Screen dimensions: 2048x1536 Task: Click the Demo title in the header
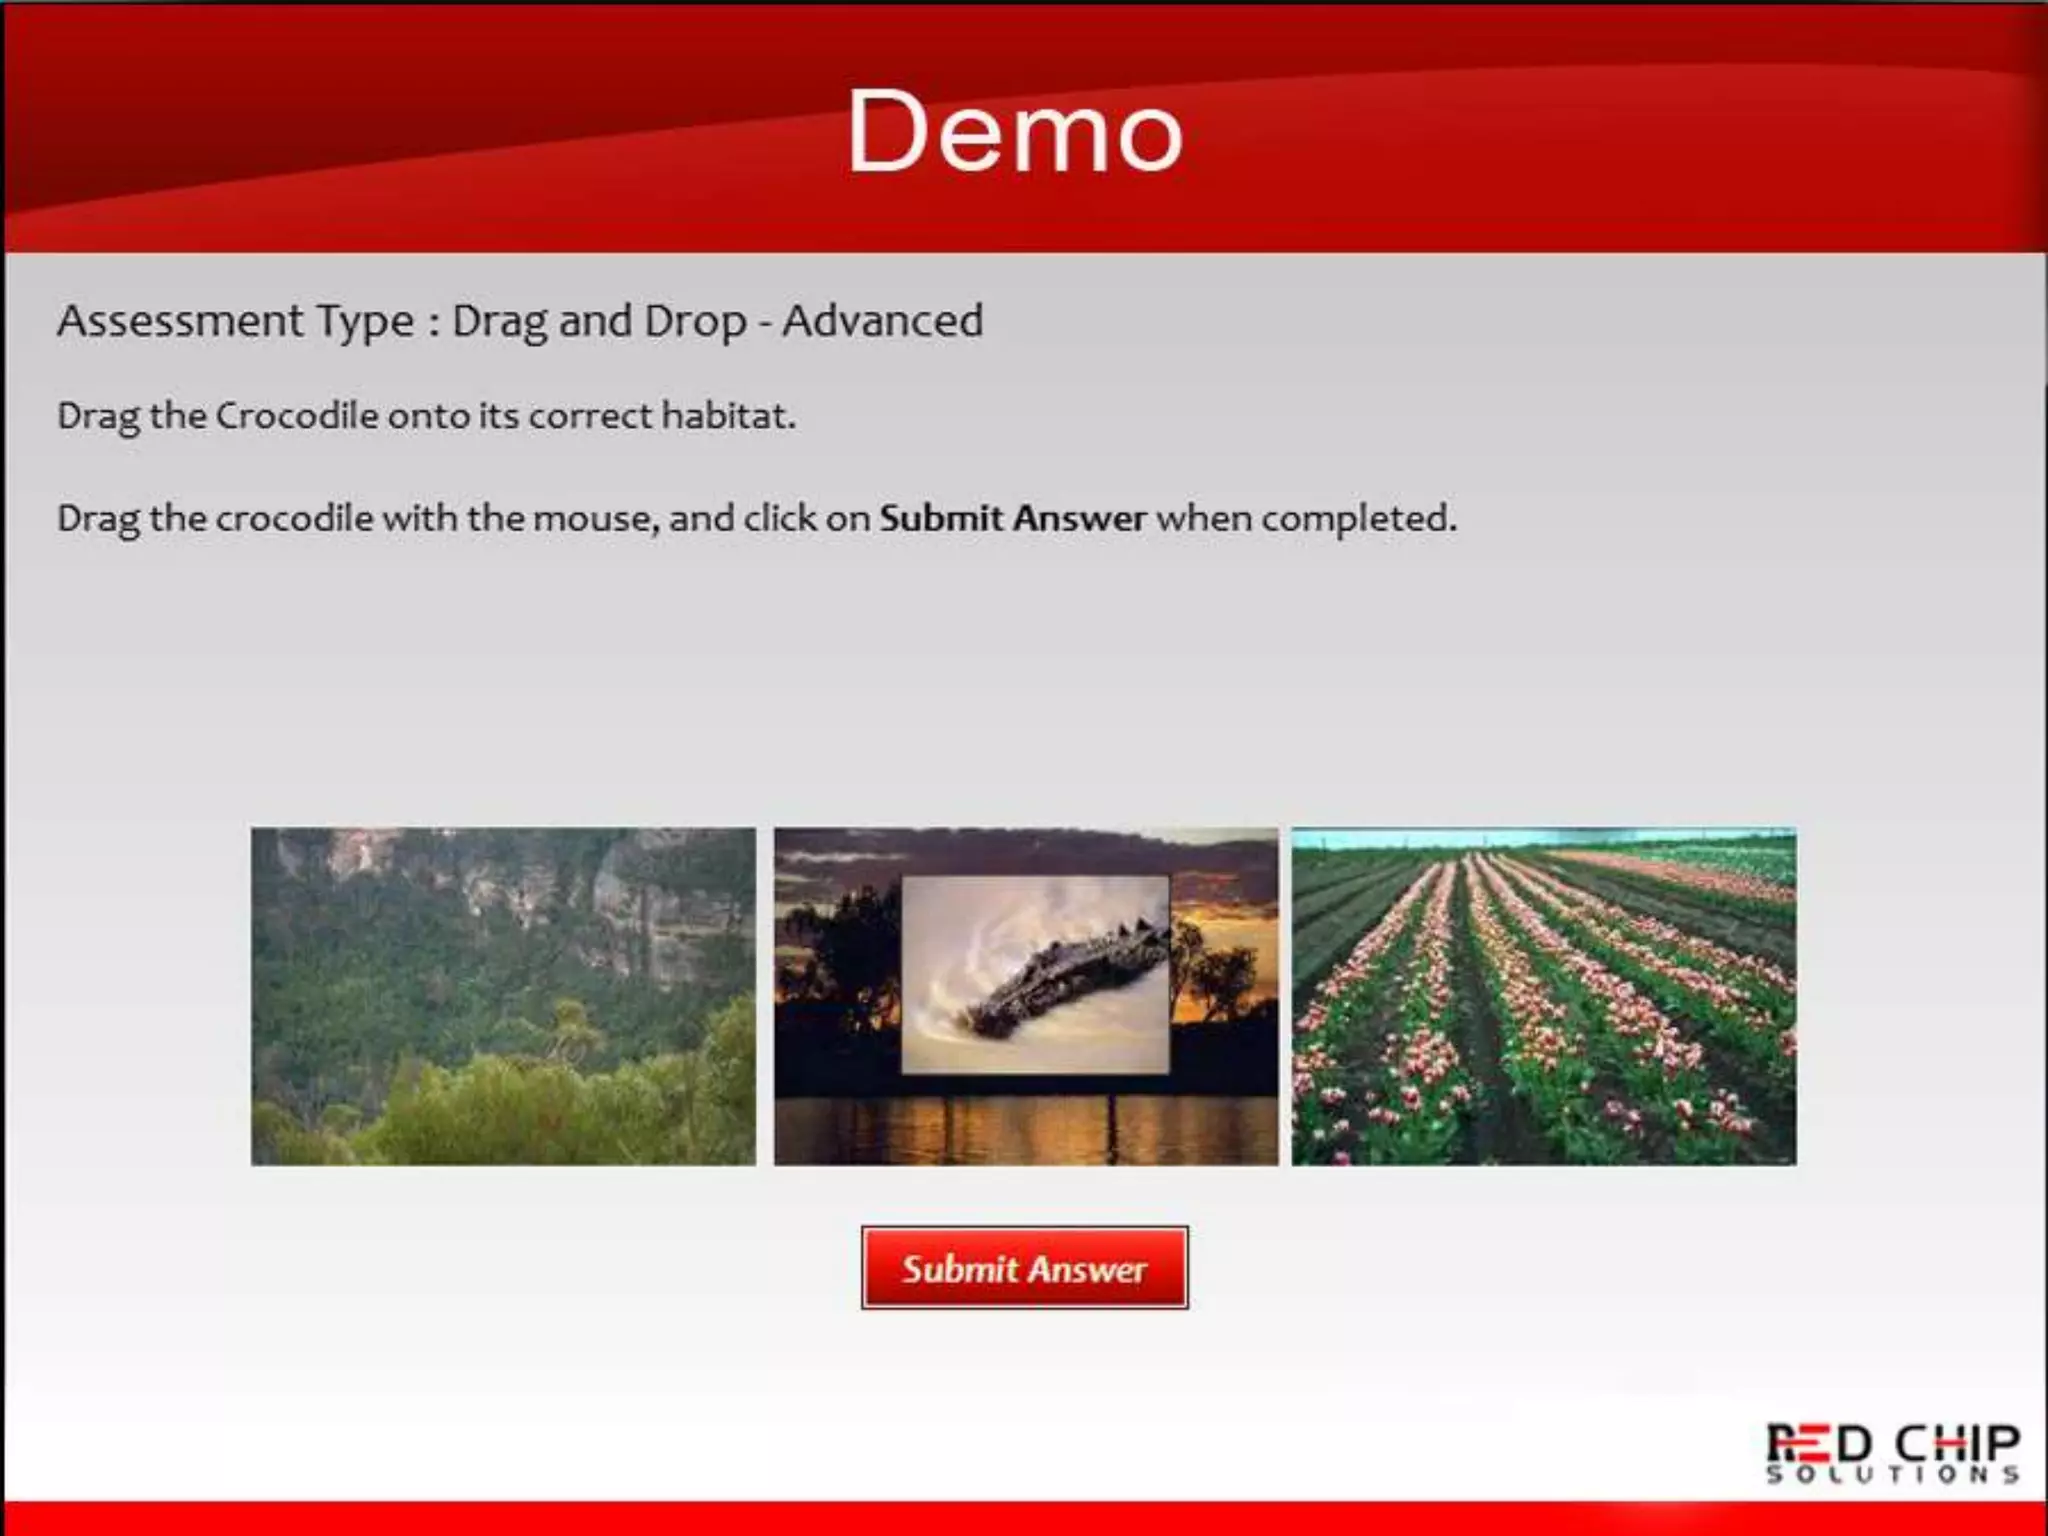click(x=1015, y=131)
